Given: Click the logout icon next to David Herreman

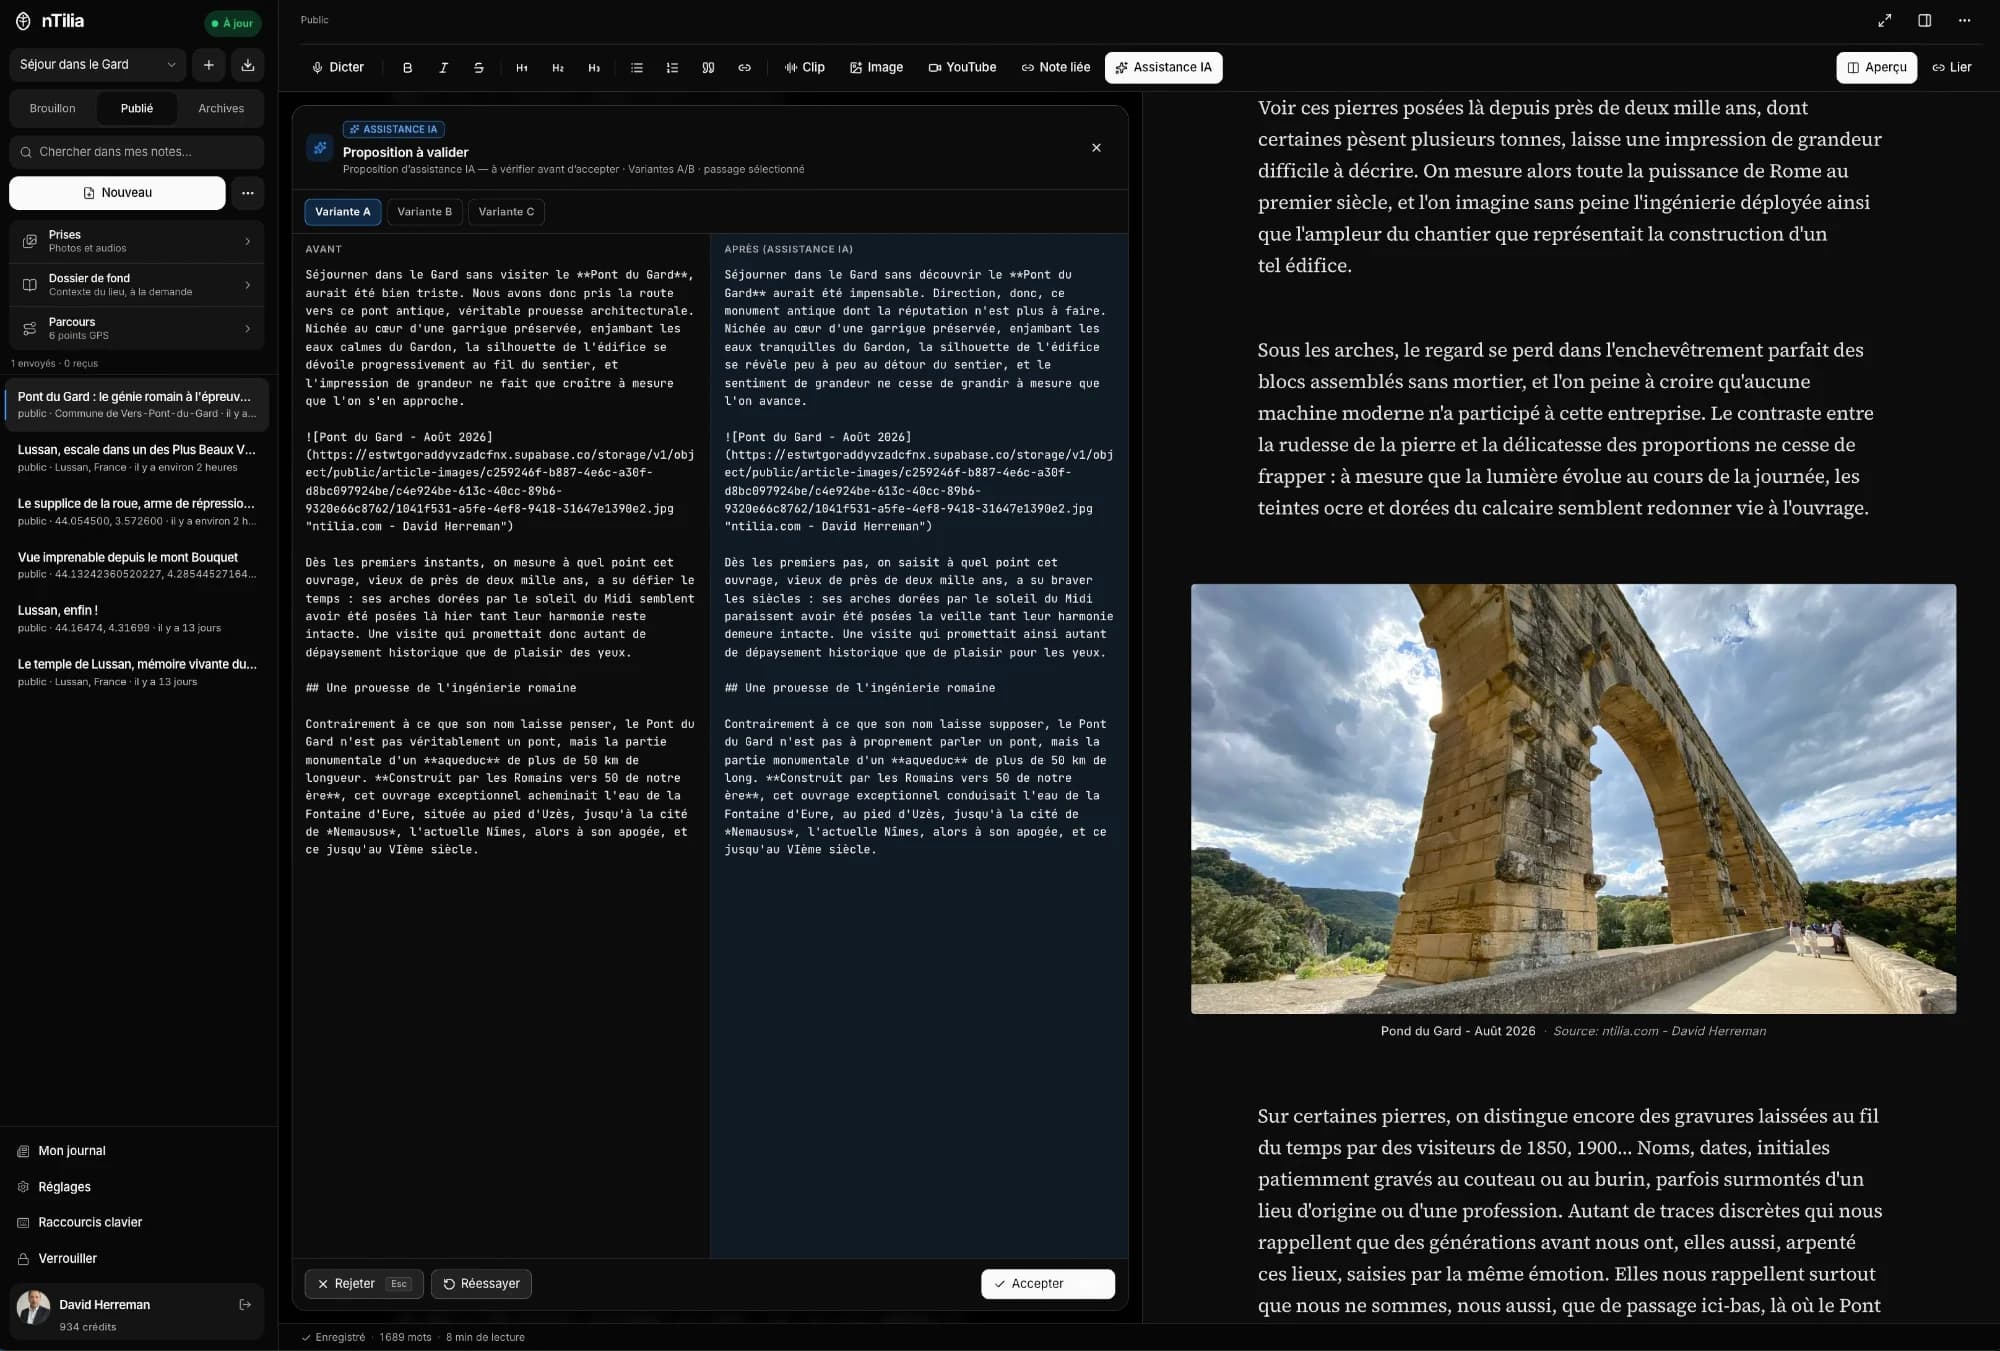Looking at the screenshot, I should coord(245,1304).
